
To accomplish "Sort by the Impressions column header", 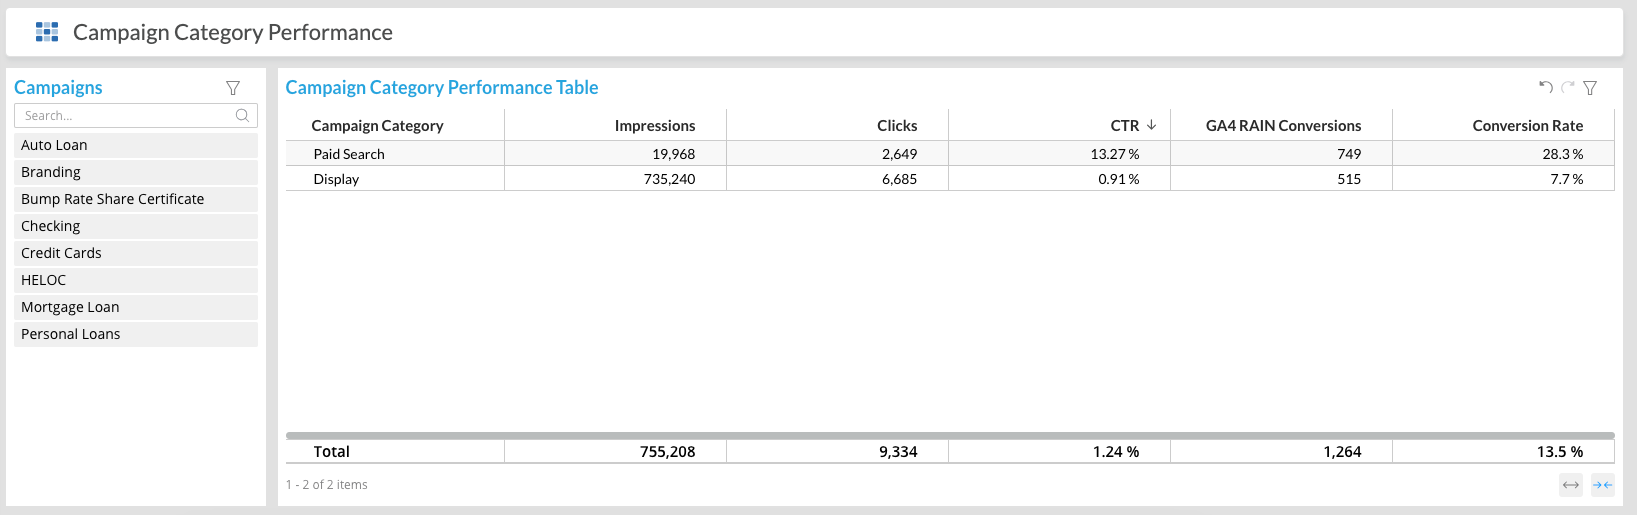I will point(654,126).
